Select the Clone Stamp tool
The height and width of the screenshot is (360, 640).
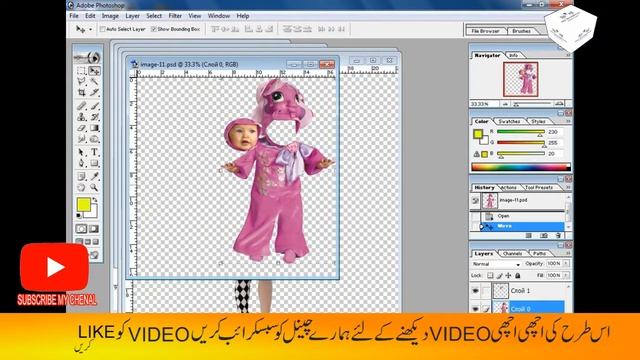point(82,117)
